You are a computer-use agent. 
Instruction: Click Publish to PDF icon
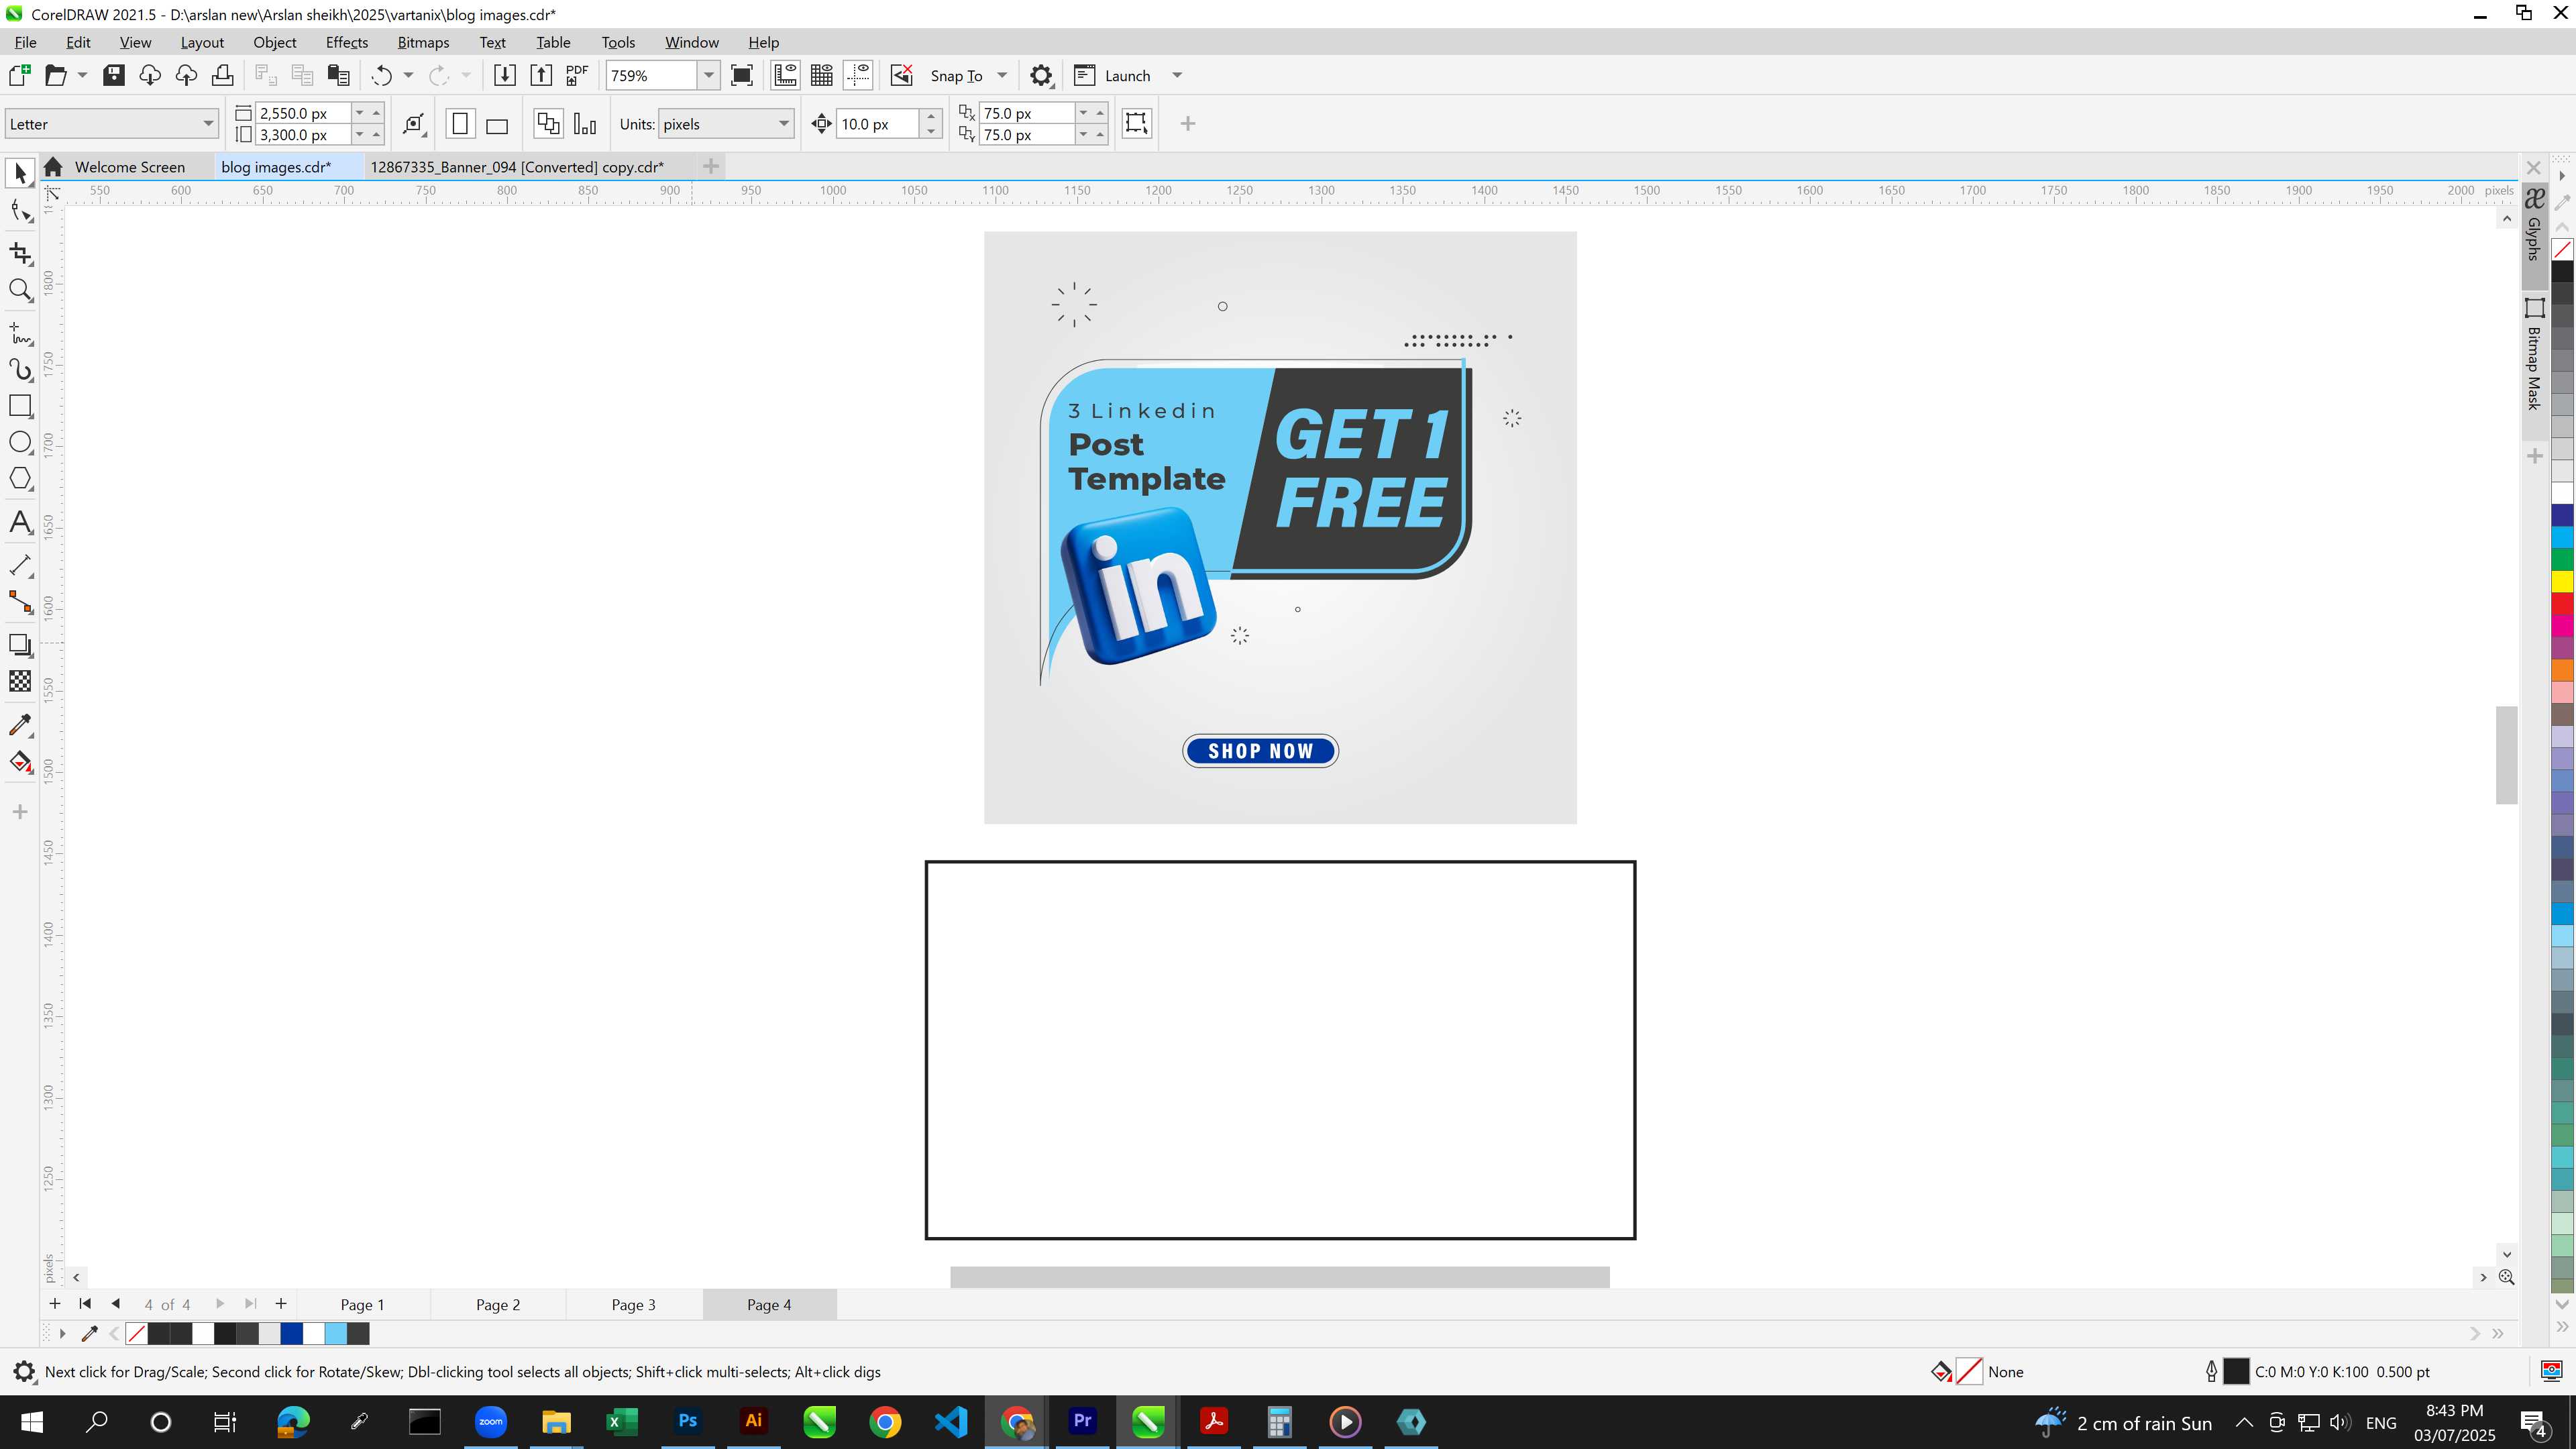pos(577,76)
